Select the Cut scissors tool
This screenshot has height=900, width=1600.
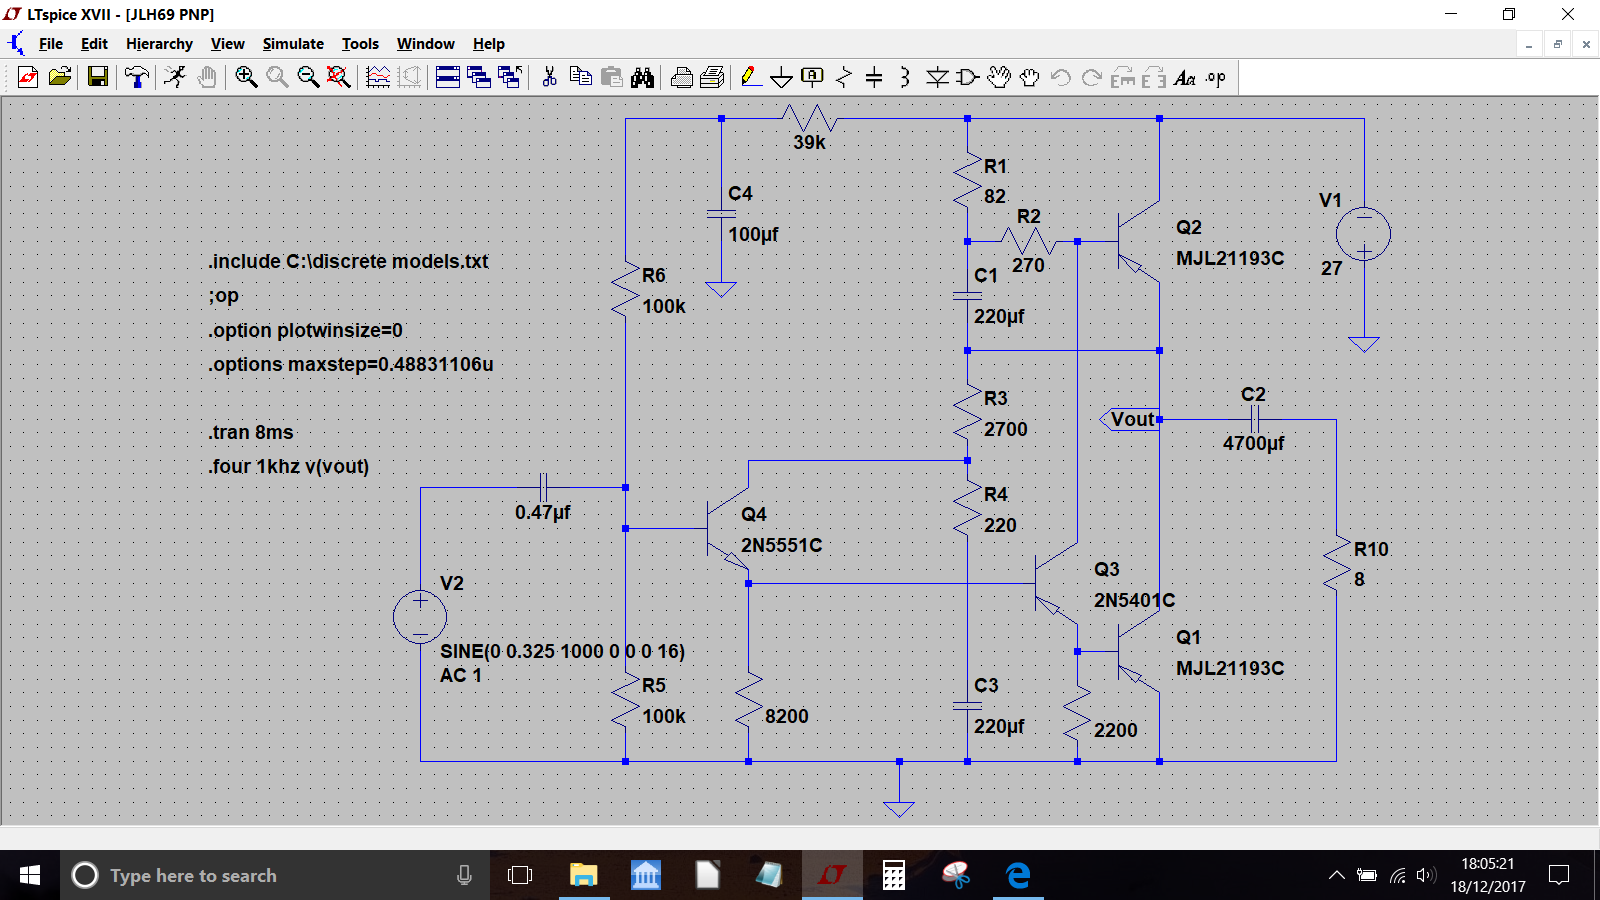(549, 77)
